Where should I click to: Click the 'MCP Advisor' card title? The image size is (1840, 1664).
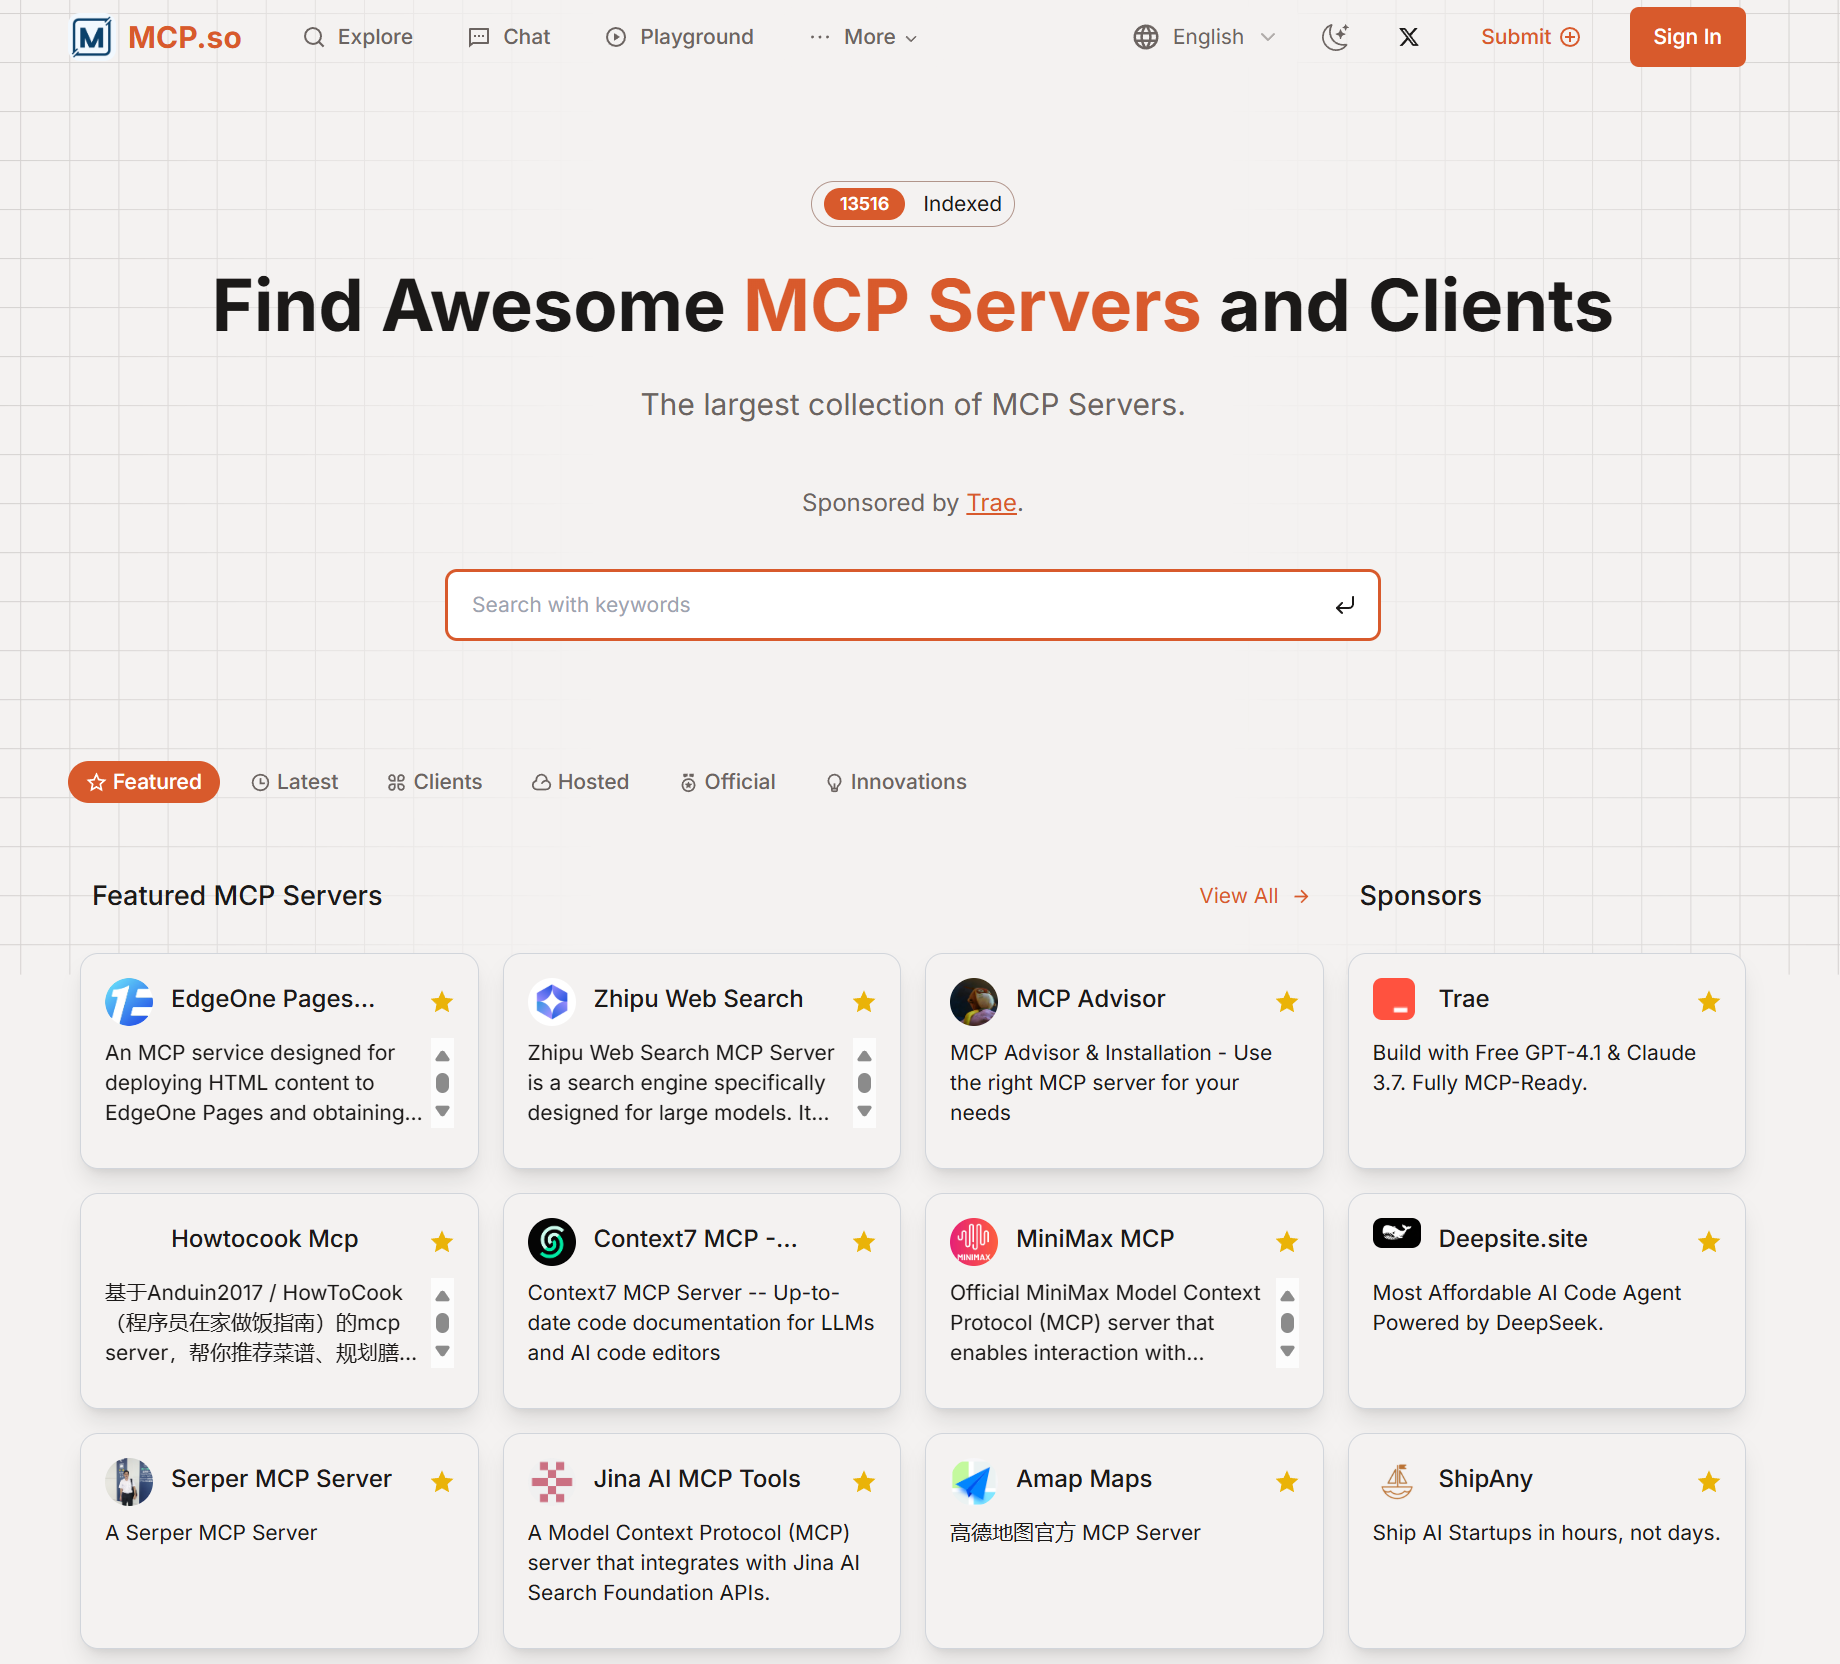point(1091,999)
